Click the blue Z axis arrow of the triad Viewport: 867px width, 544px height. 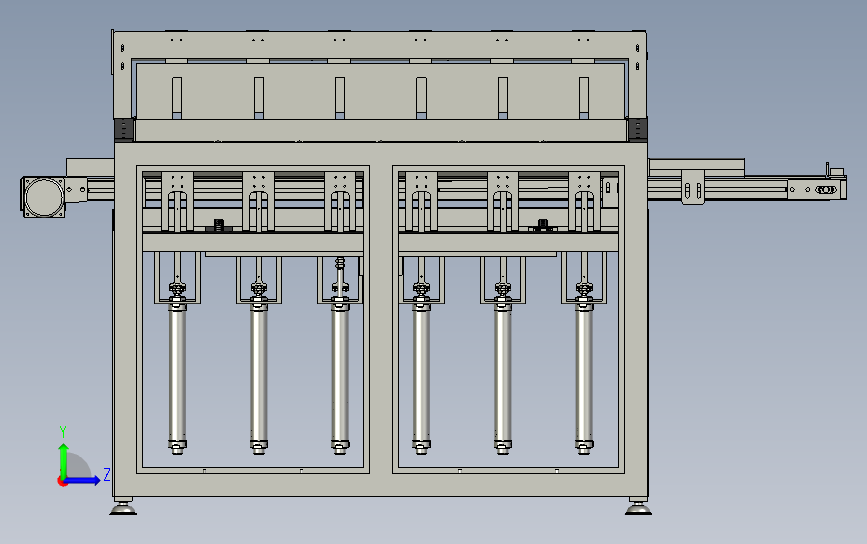82,480
